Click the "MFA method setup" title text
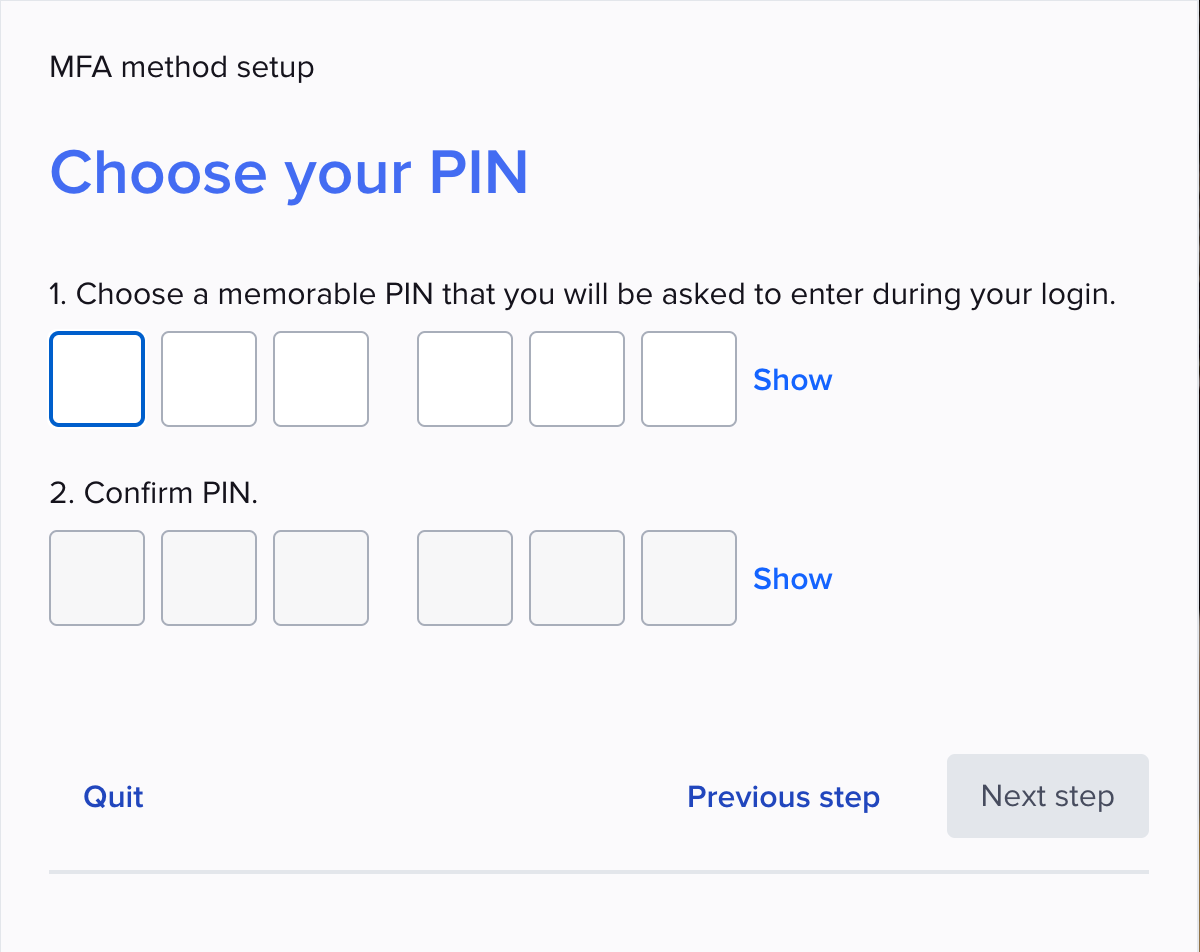This screenshot has width=1200, height=952. [x=182, y=68]
